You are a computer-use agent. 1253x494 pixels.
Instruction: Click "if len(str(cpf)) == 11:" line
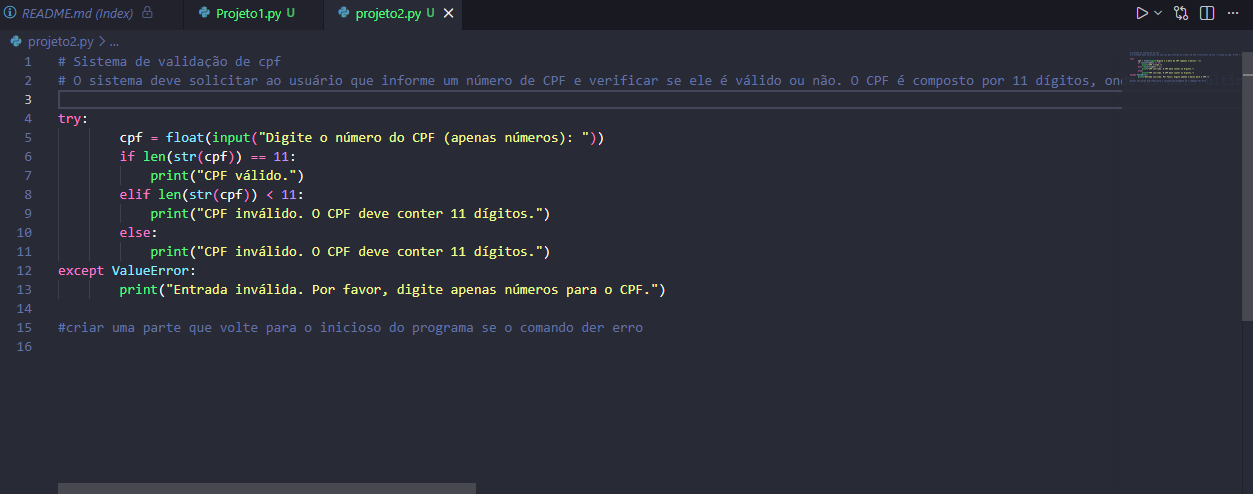coord(208,157)
